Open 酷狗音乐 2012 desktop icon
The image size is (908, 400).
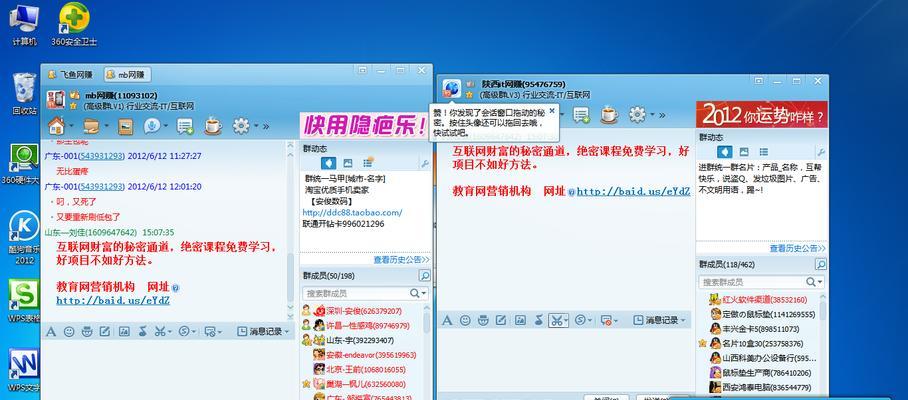point(24,238)
